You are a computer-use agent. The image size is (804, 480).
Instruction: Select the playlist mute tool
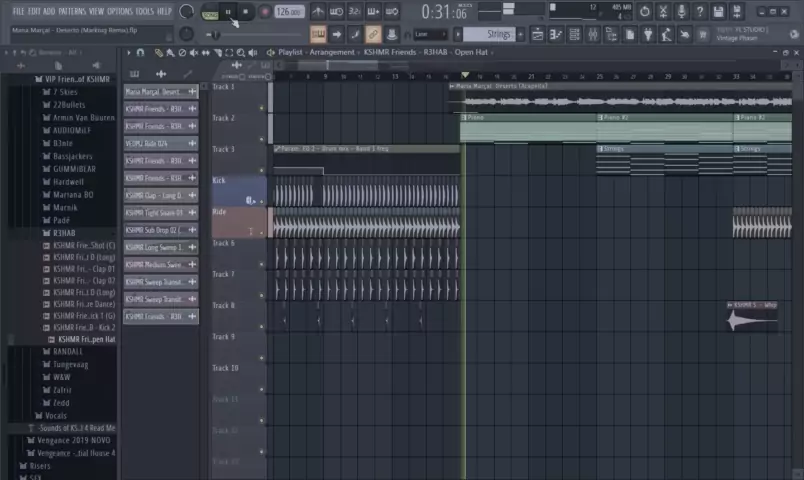tap(194, 52)
